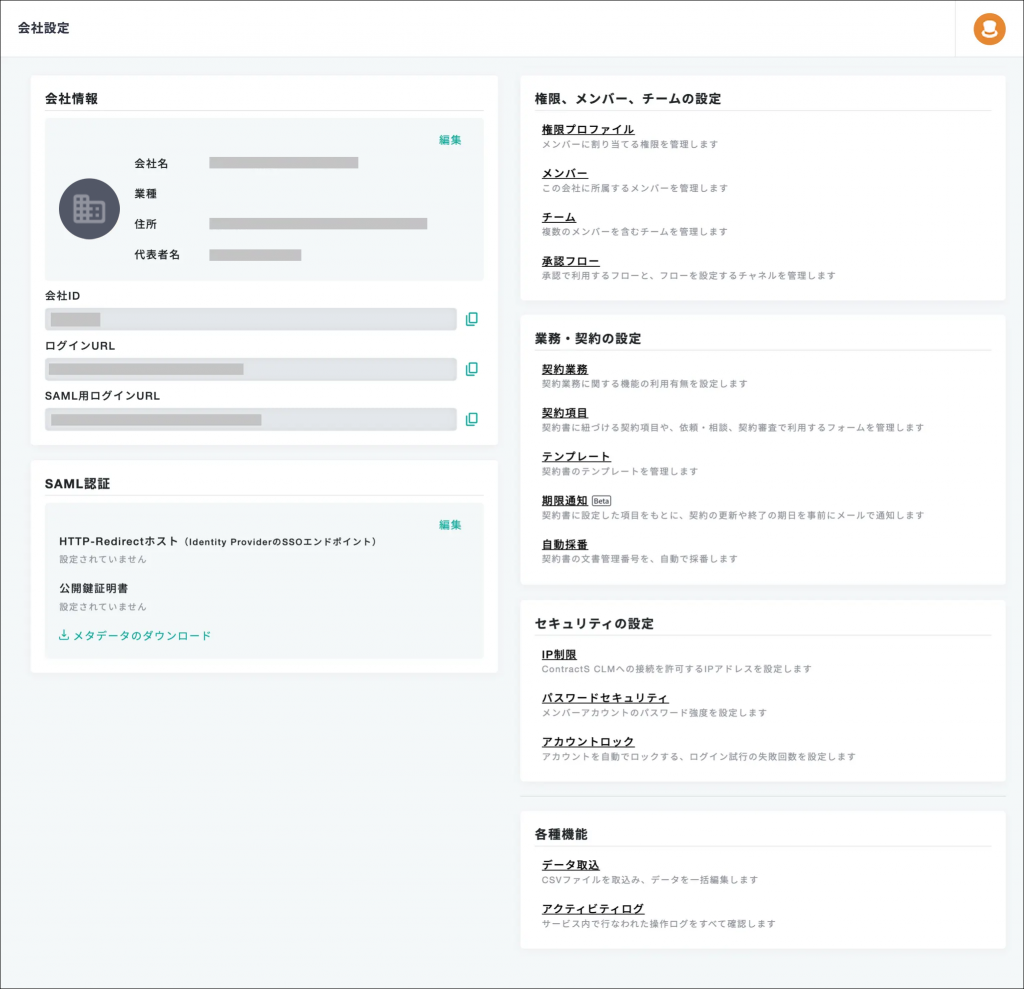Open the 契約業務 settings link

coord(564,369)
